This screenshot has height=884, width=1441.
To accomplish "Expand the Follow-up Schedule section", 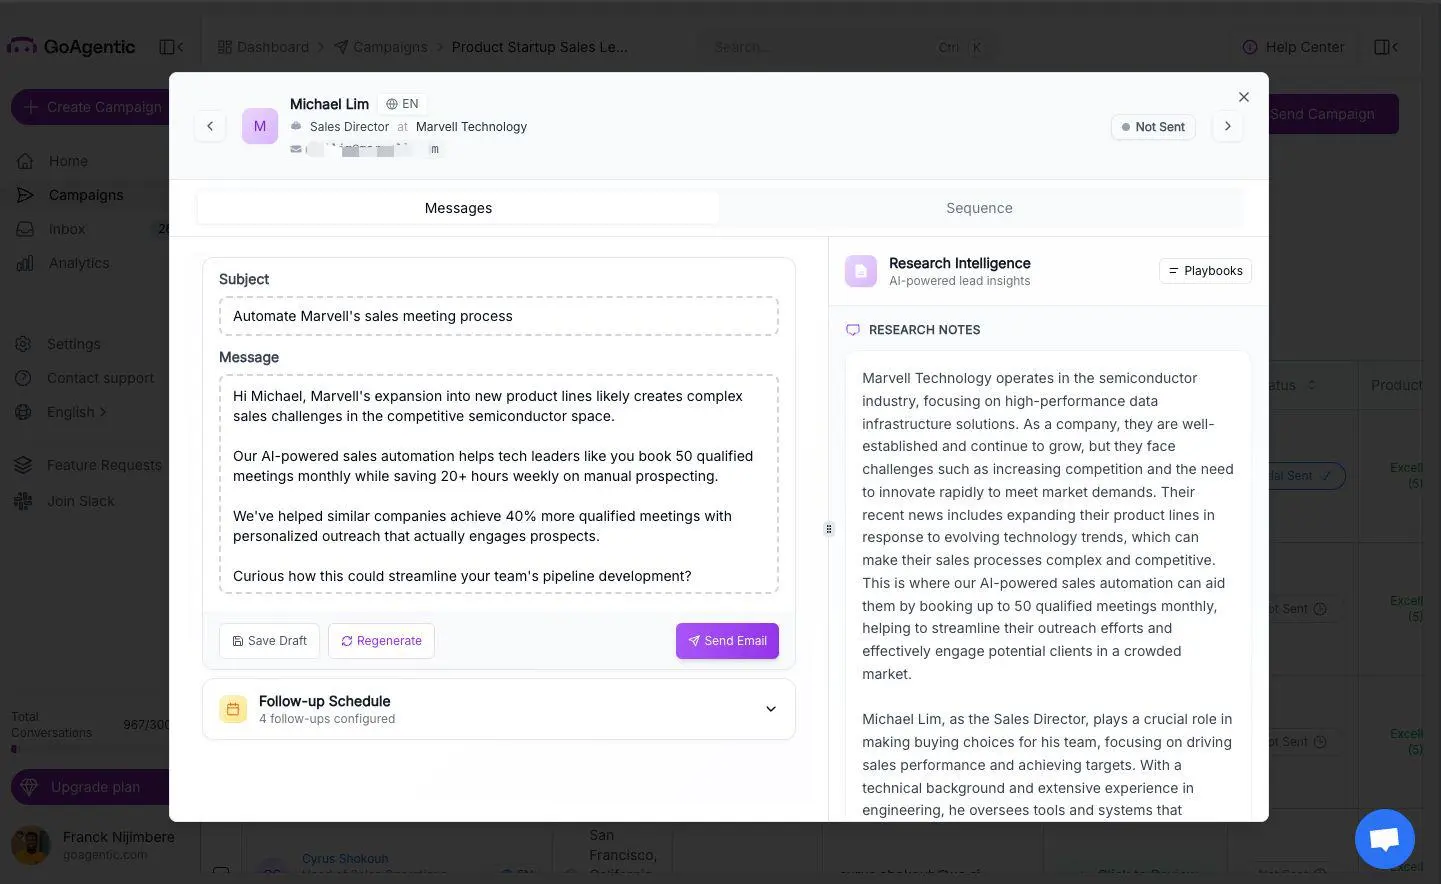I will (x=499, y=709).
